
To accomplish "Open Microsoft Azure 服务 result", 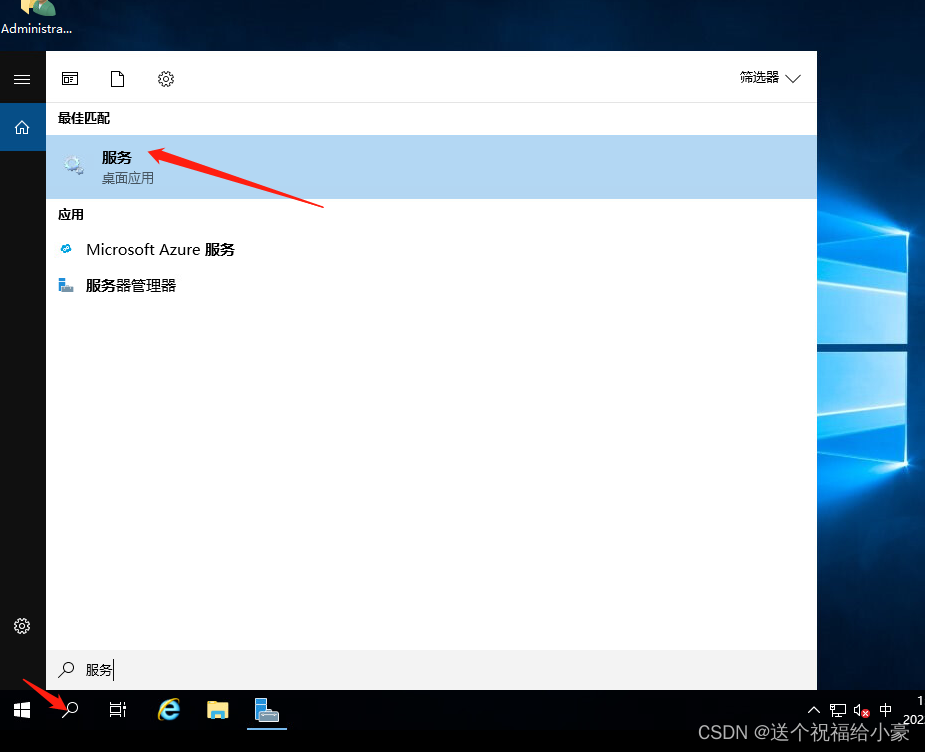I will [431, 249].
